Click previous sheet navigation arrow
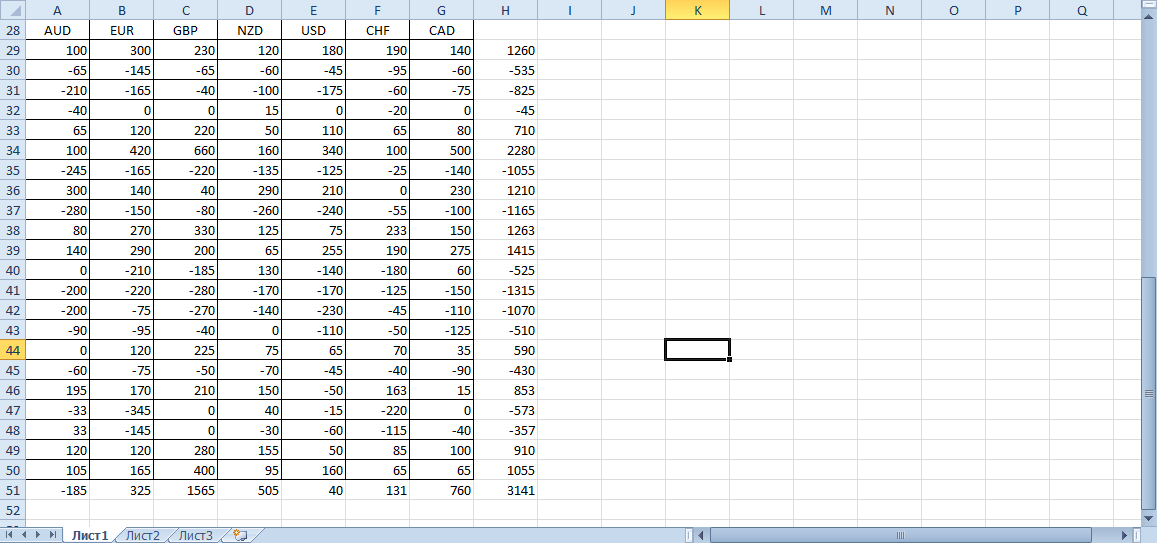Viewport: 1157px width, 543px height. click(23, 535)
